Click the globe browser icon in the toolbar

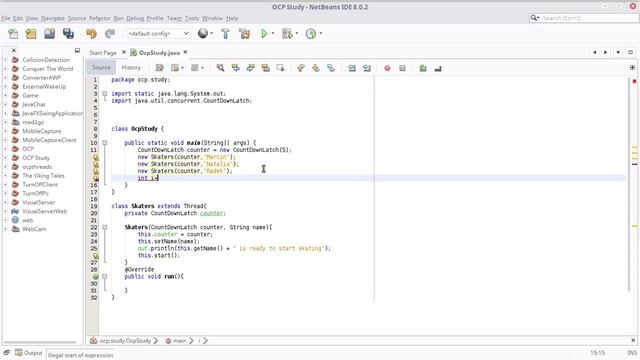click(203, 33)
